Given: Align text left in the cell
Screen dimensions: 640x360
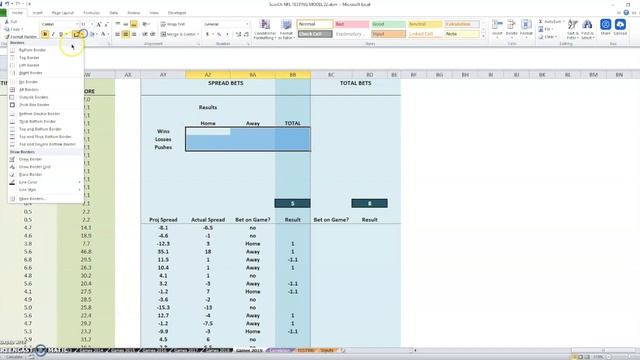Looking at the screenshot, I should [118, 34].
